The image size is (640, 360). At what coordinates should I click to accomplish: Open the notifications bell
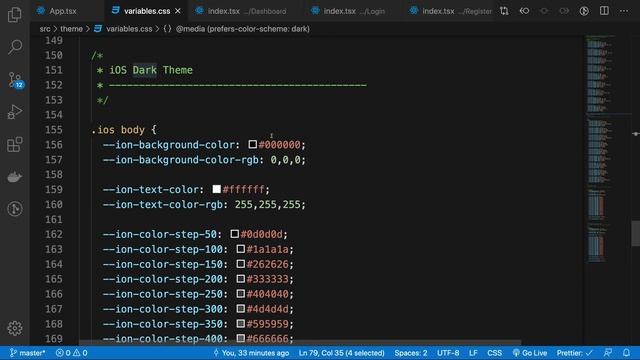pos(627,353)
